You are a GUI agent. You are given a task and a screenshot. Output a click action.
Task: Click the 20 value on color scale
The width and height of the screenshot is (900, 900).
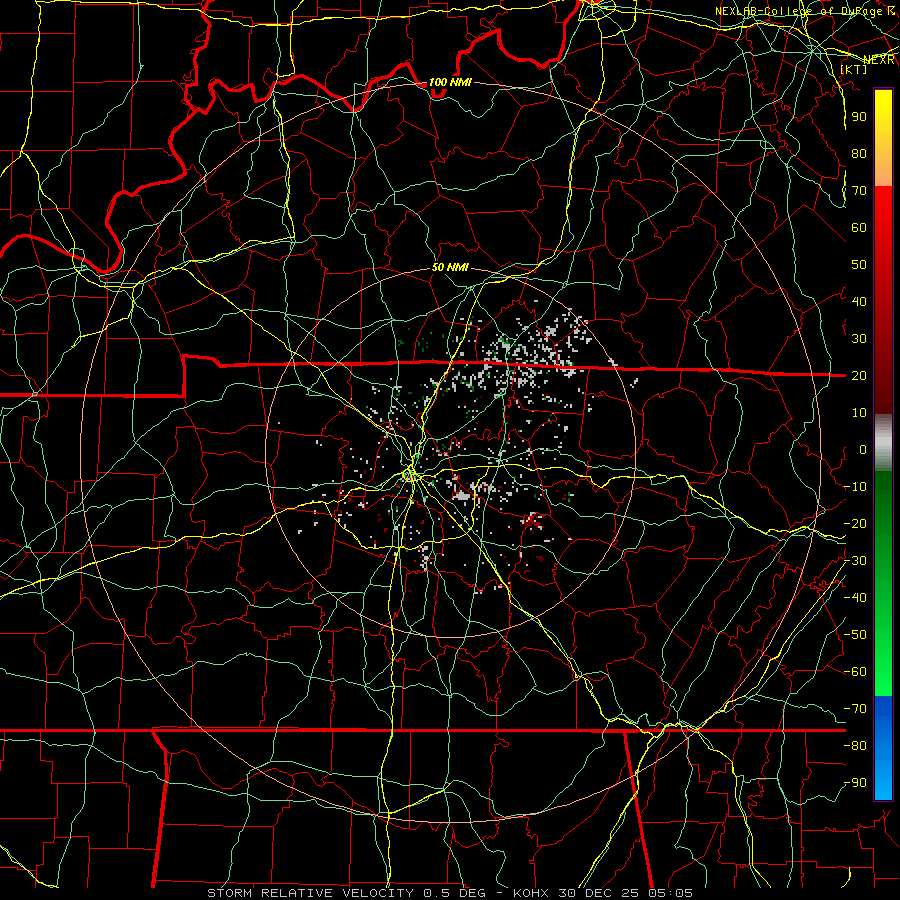[859, 376]
